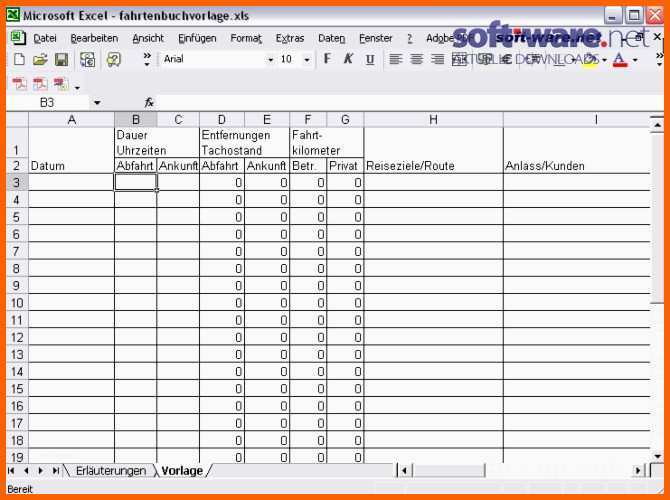
Task: Open the Ansicht menu
Action: [x=148, y=38]
